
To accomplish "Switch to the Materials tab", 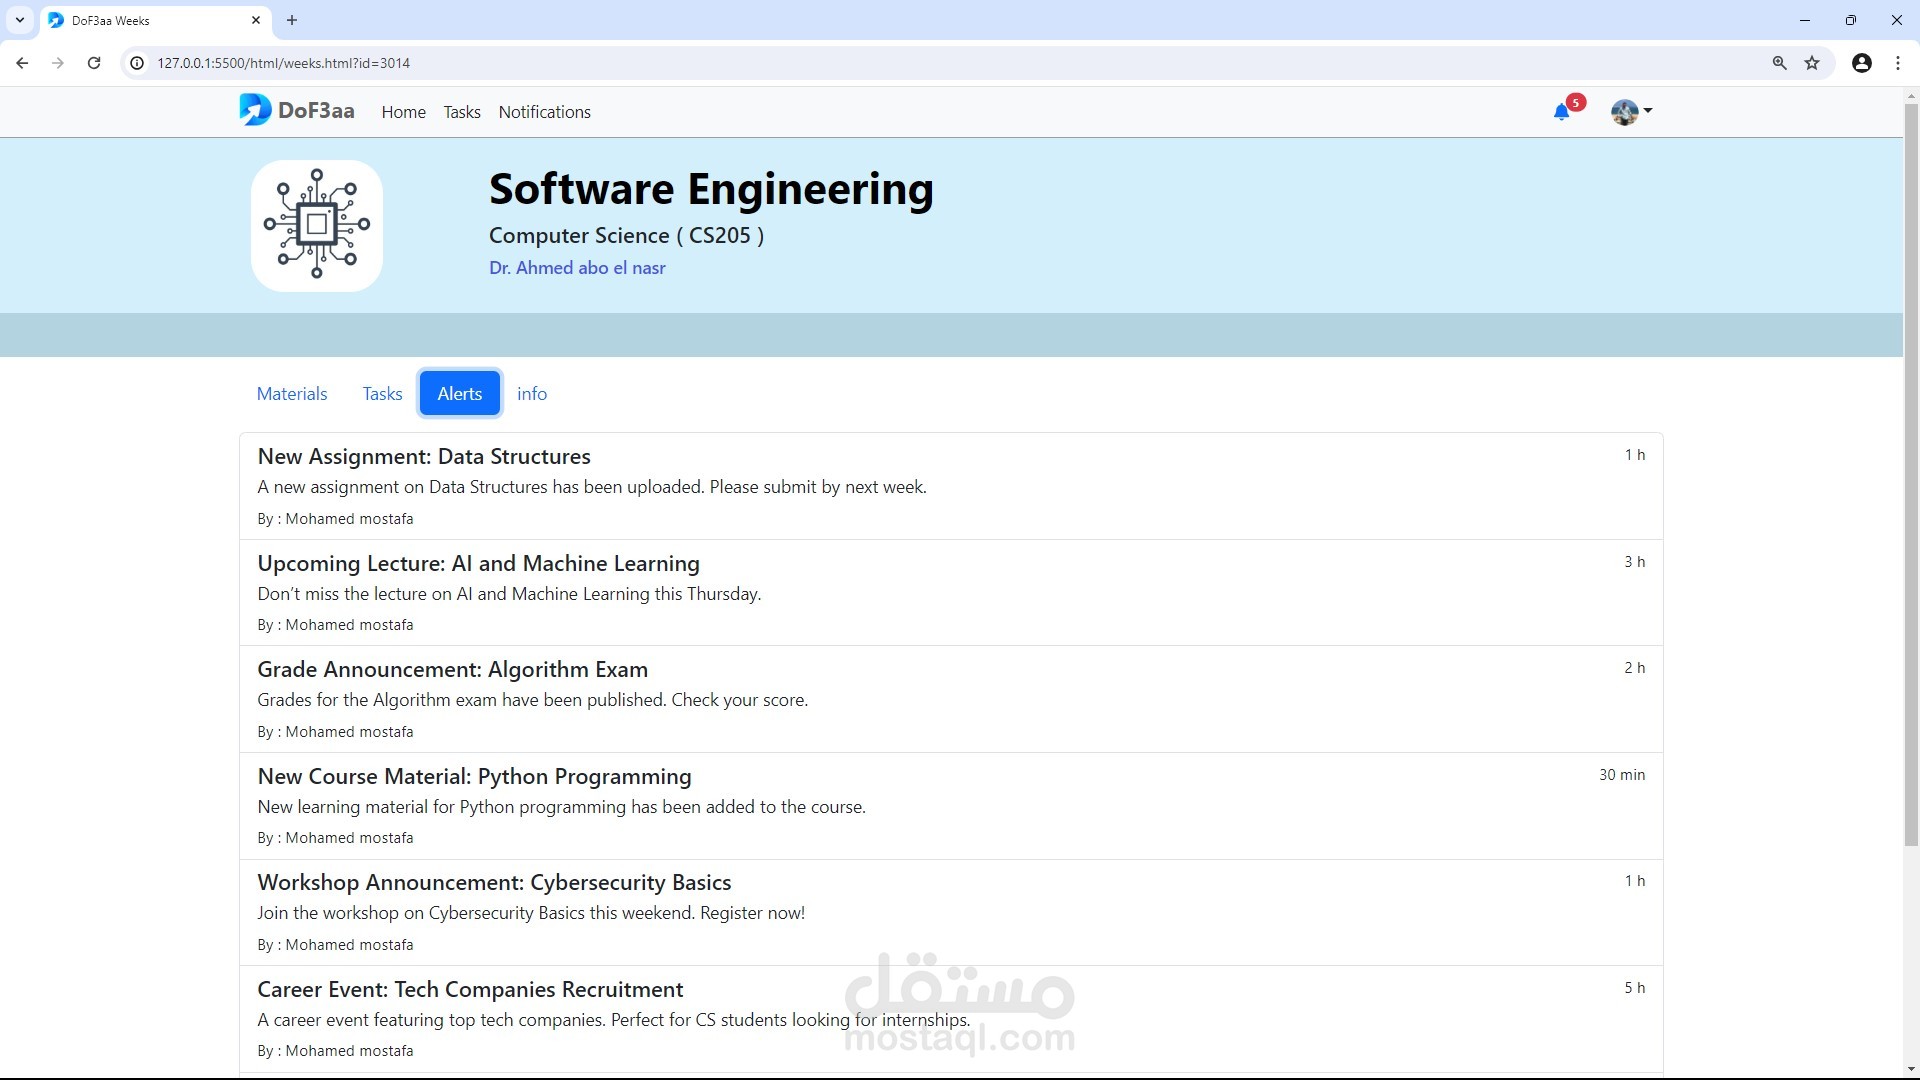I will 292,394.
